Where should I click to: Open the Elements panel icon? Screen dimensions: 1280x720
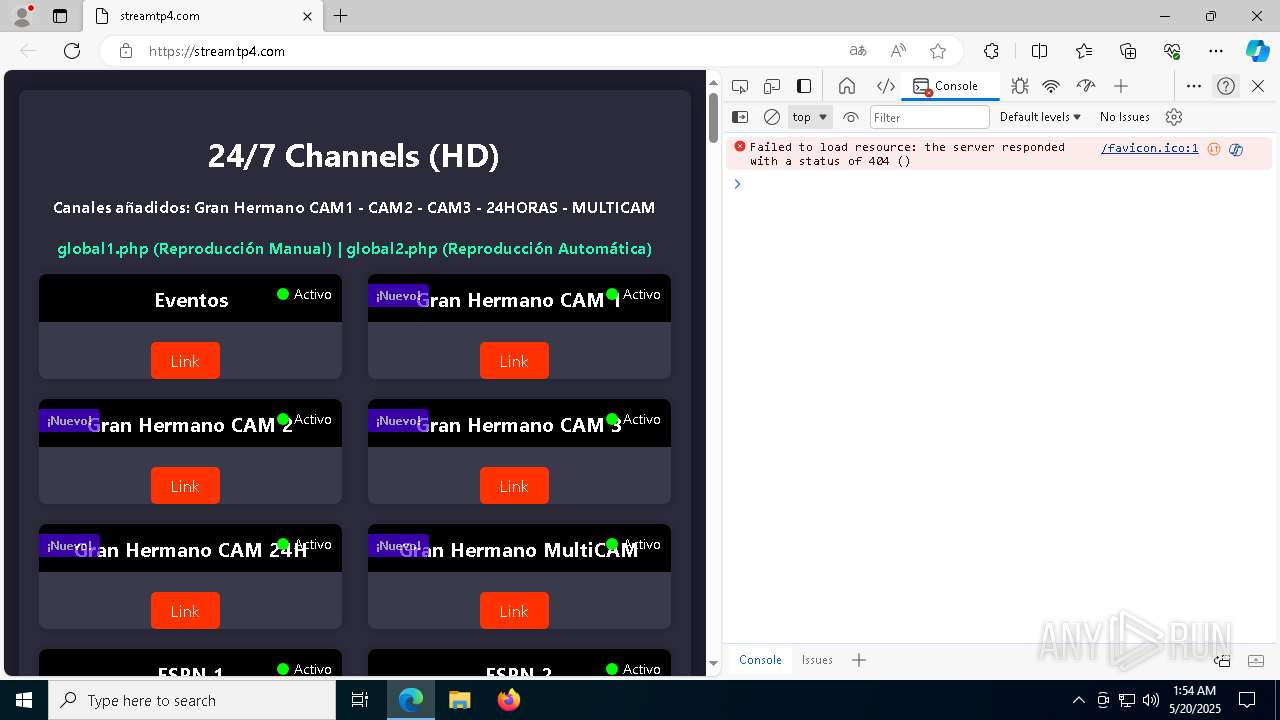click(x=886, y=86)
